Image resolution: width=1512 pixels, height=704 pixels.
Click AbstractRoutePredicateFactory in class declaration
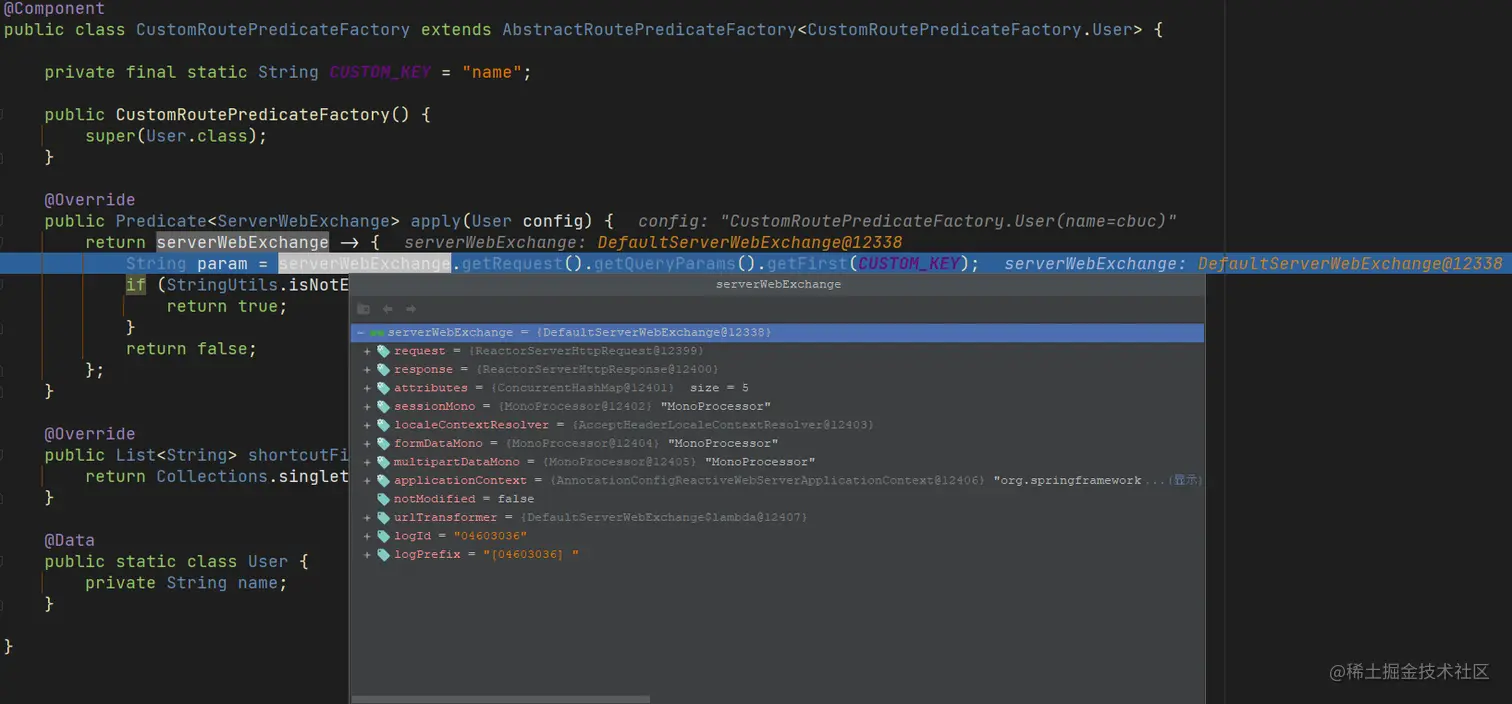click(649, 30)
